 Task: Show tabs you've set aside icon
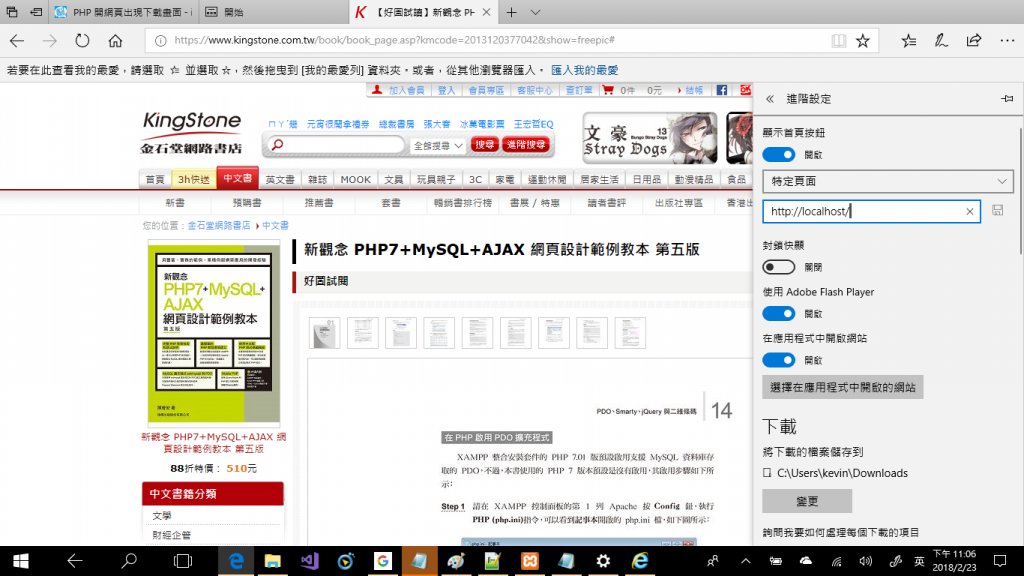[x=12, y=12]
